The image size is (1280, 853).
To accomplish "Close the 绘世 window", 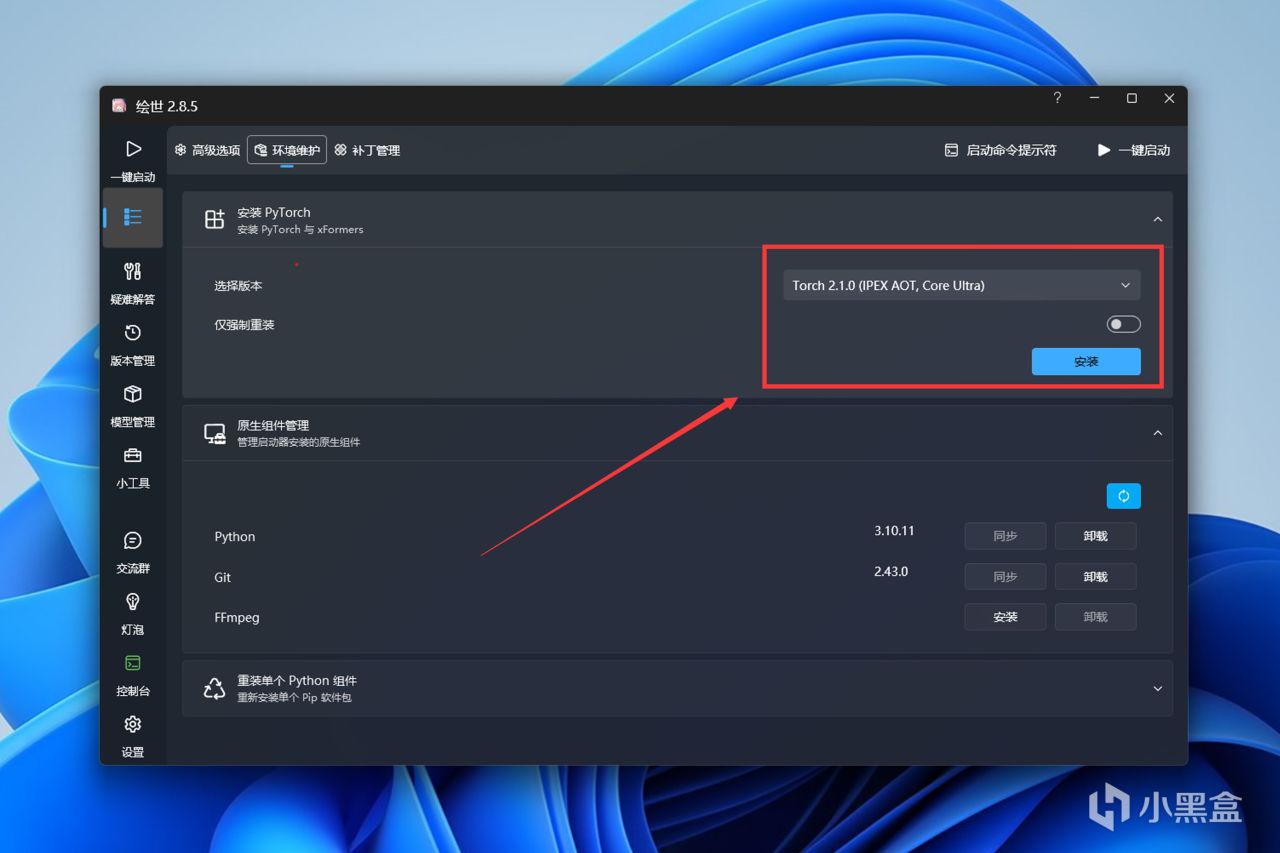I will 1169,98.
